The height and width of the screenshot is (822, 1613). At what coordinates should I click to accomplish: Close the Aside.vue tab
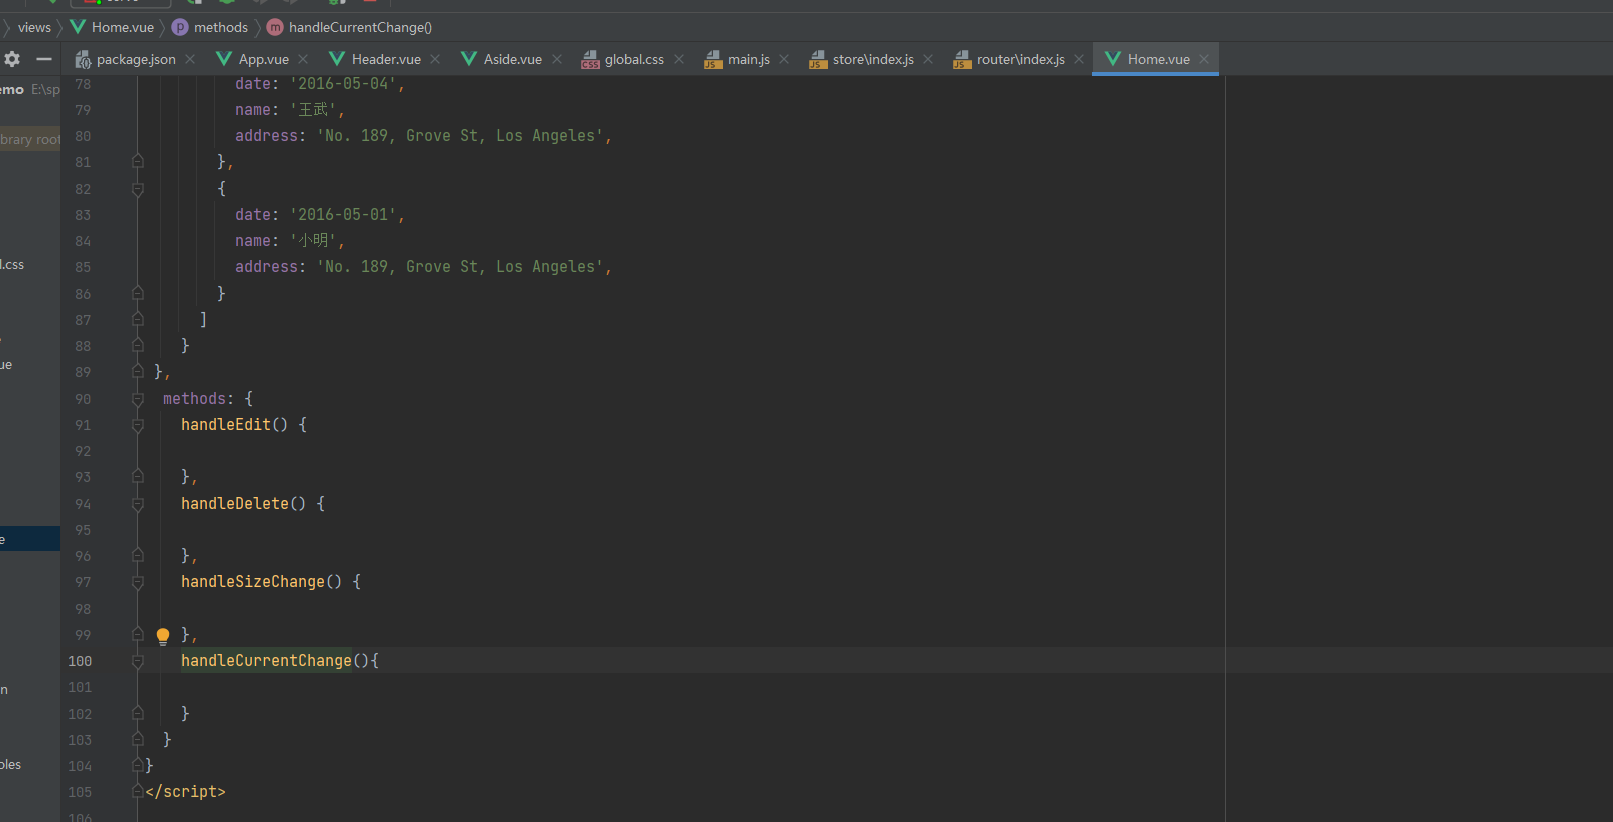[x=557, y=59]
